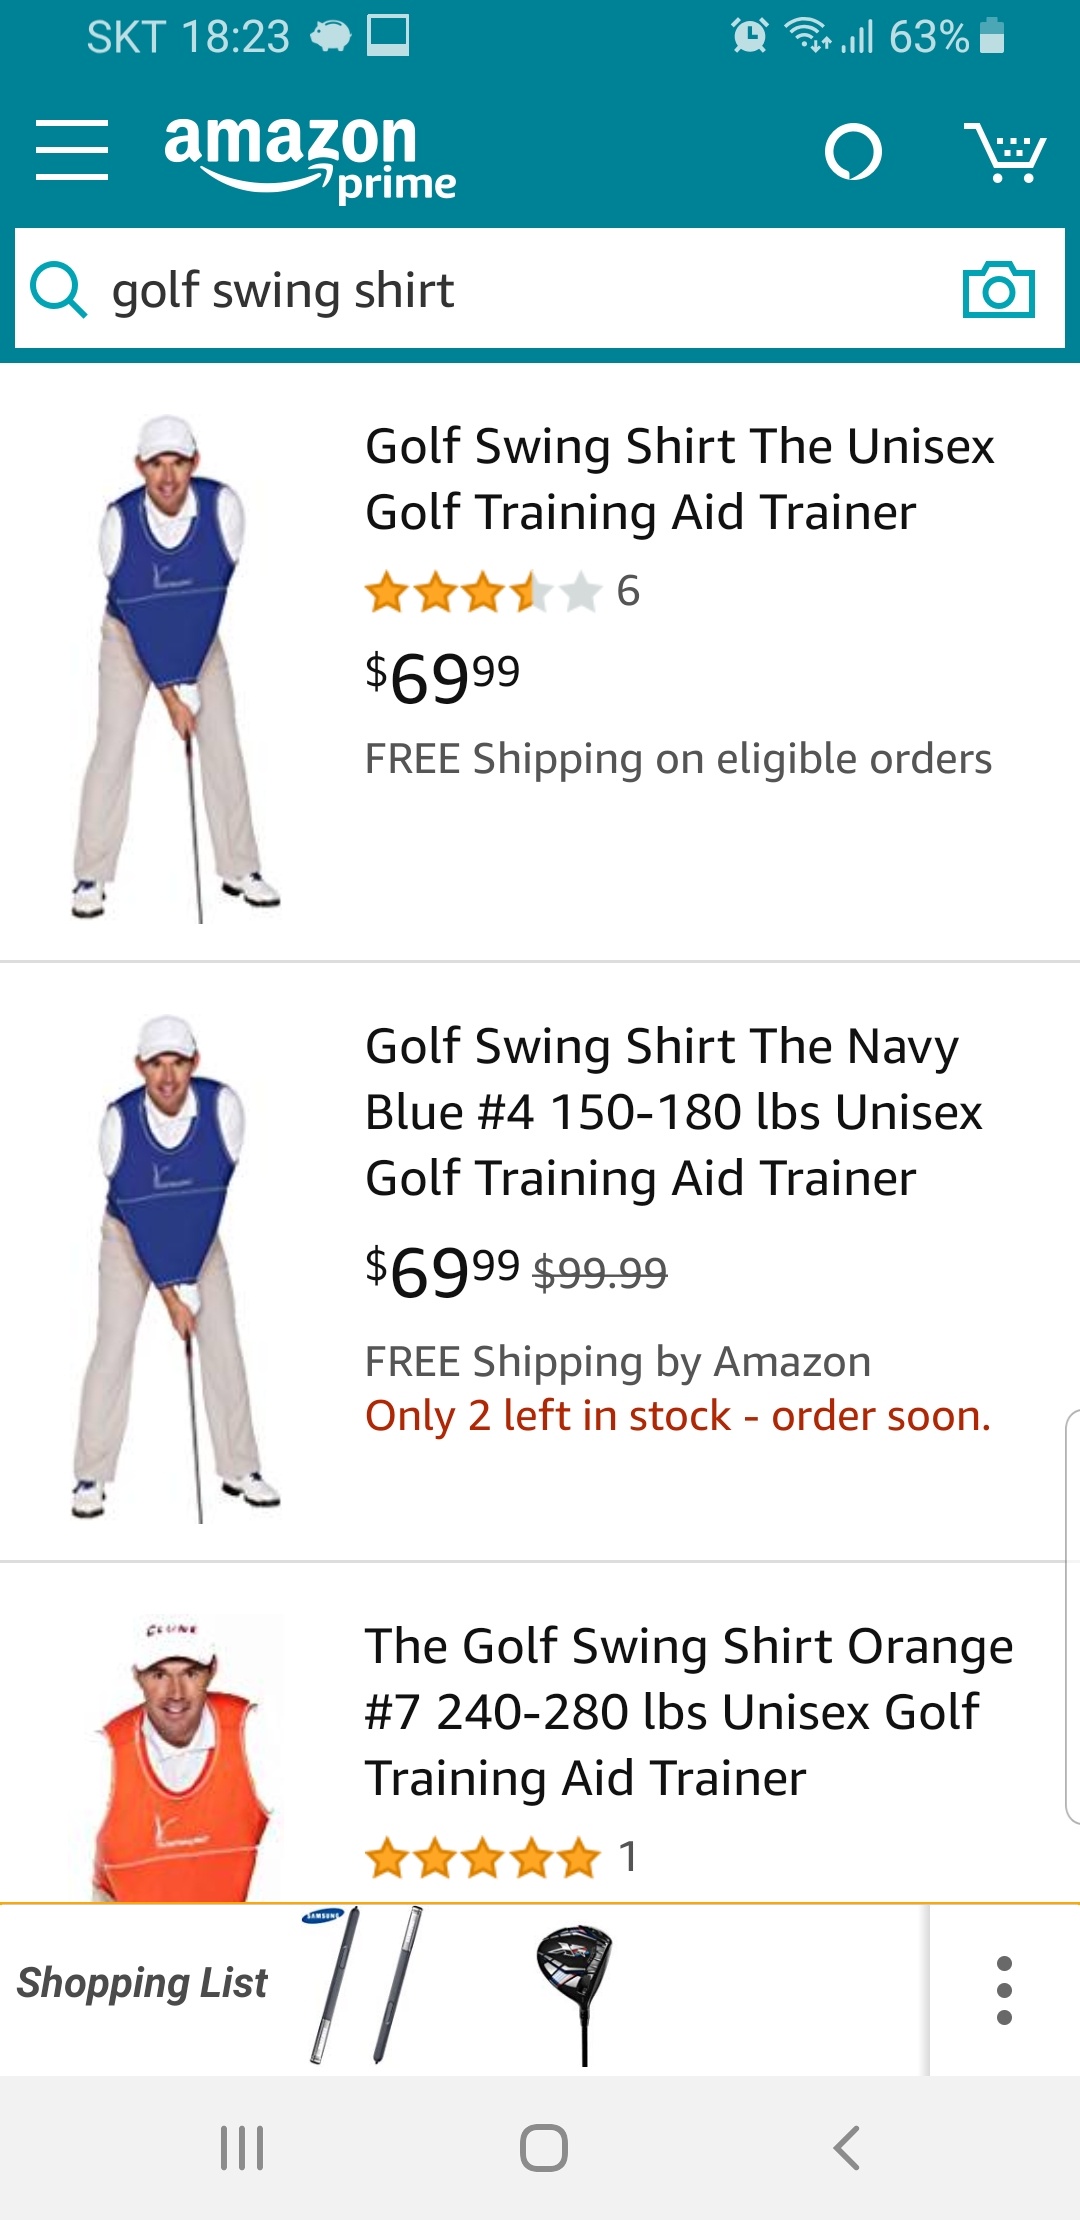This screenshot has width=1080, height=2220.
Task: Edit the "golf swing shirt" search field
Action: click(520, 290)
